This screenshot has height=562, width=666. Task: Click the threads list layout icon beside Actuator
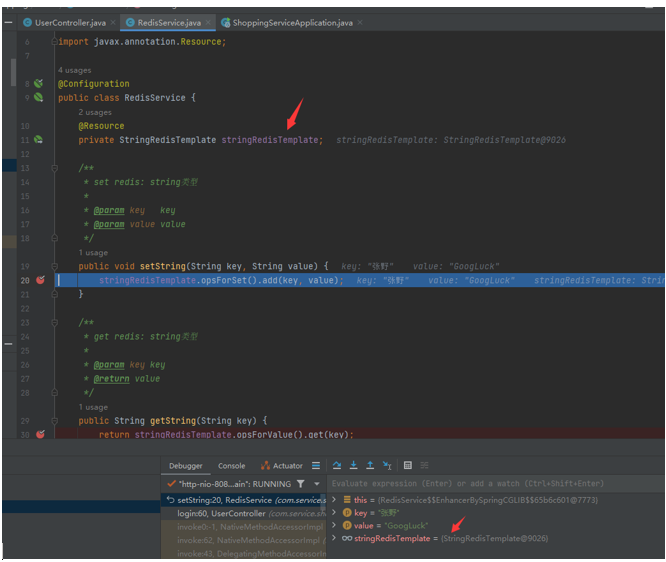pos(316,466)
